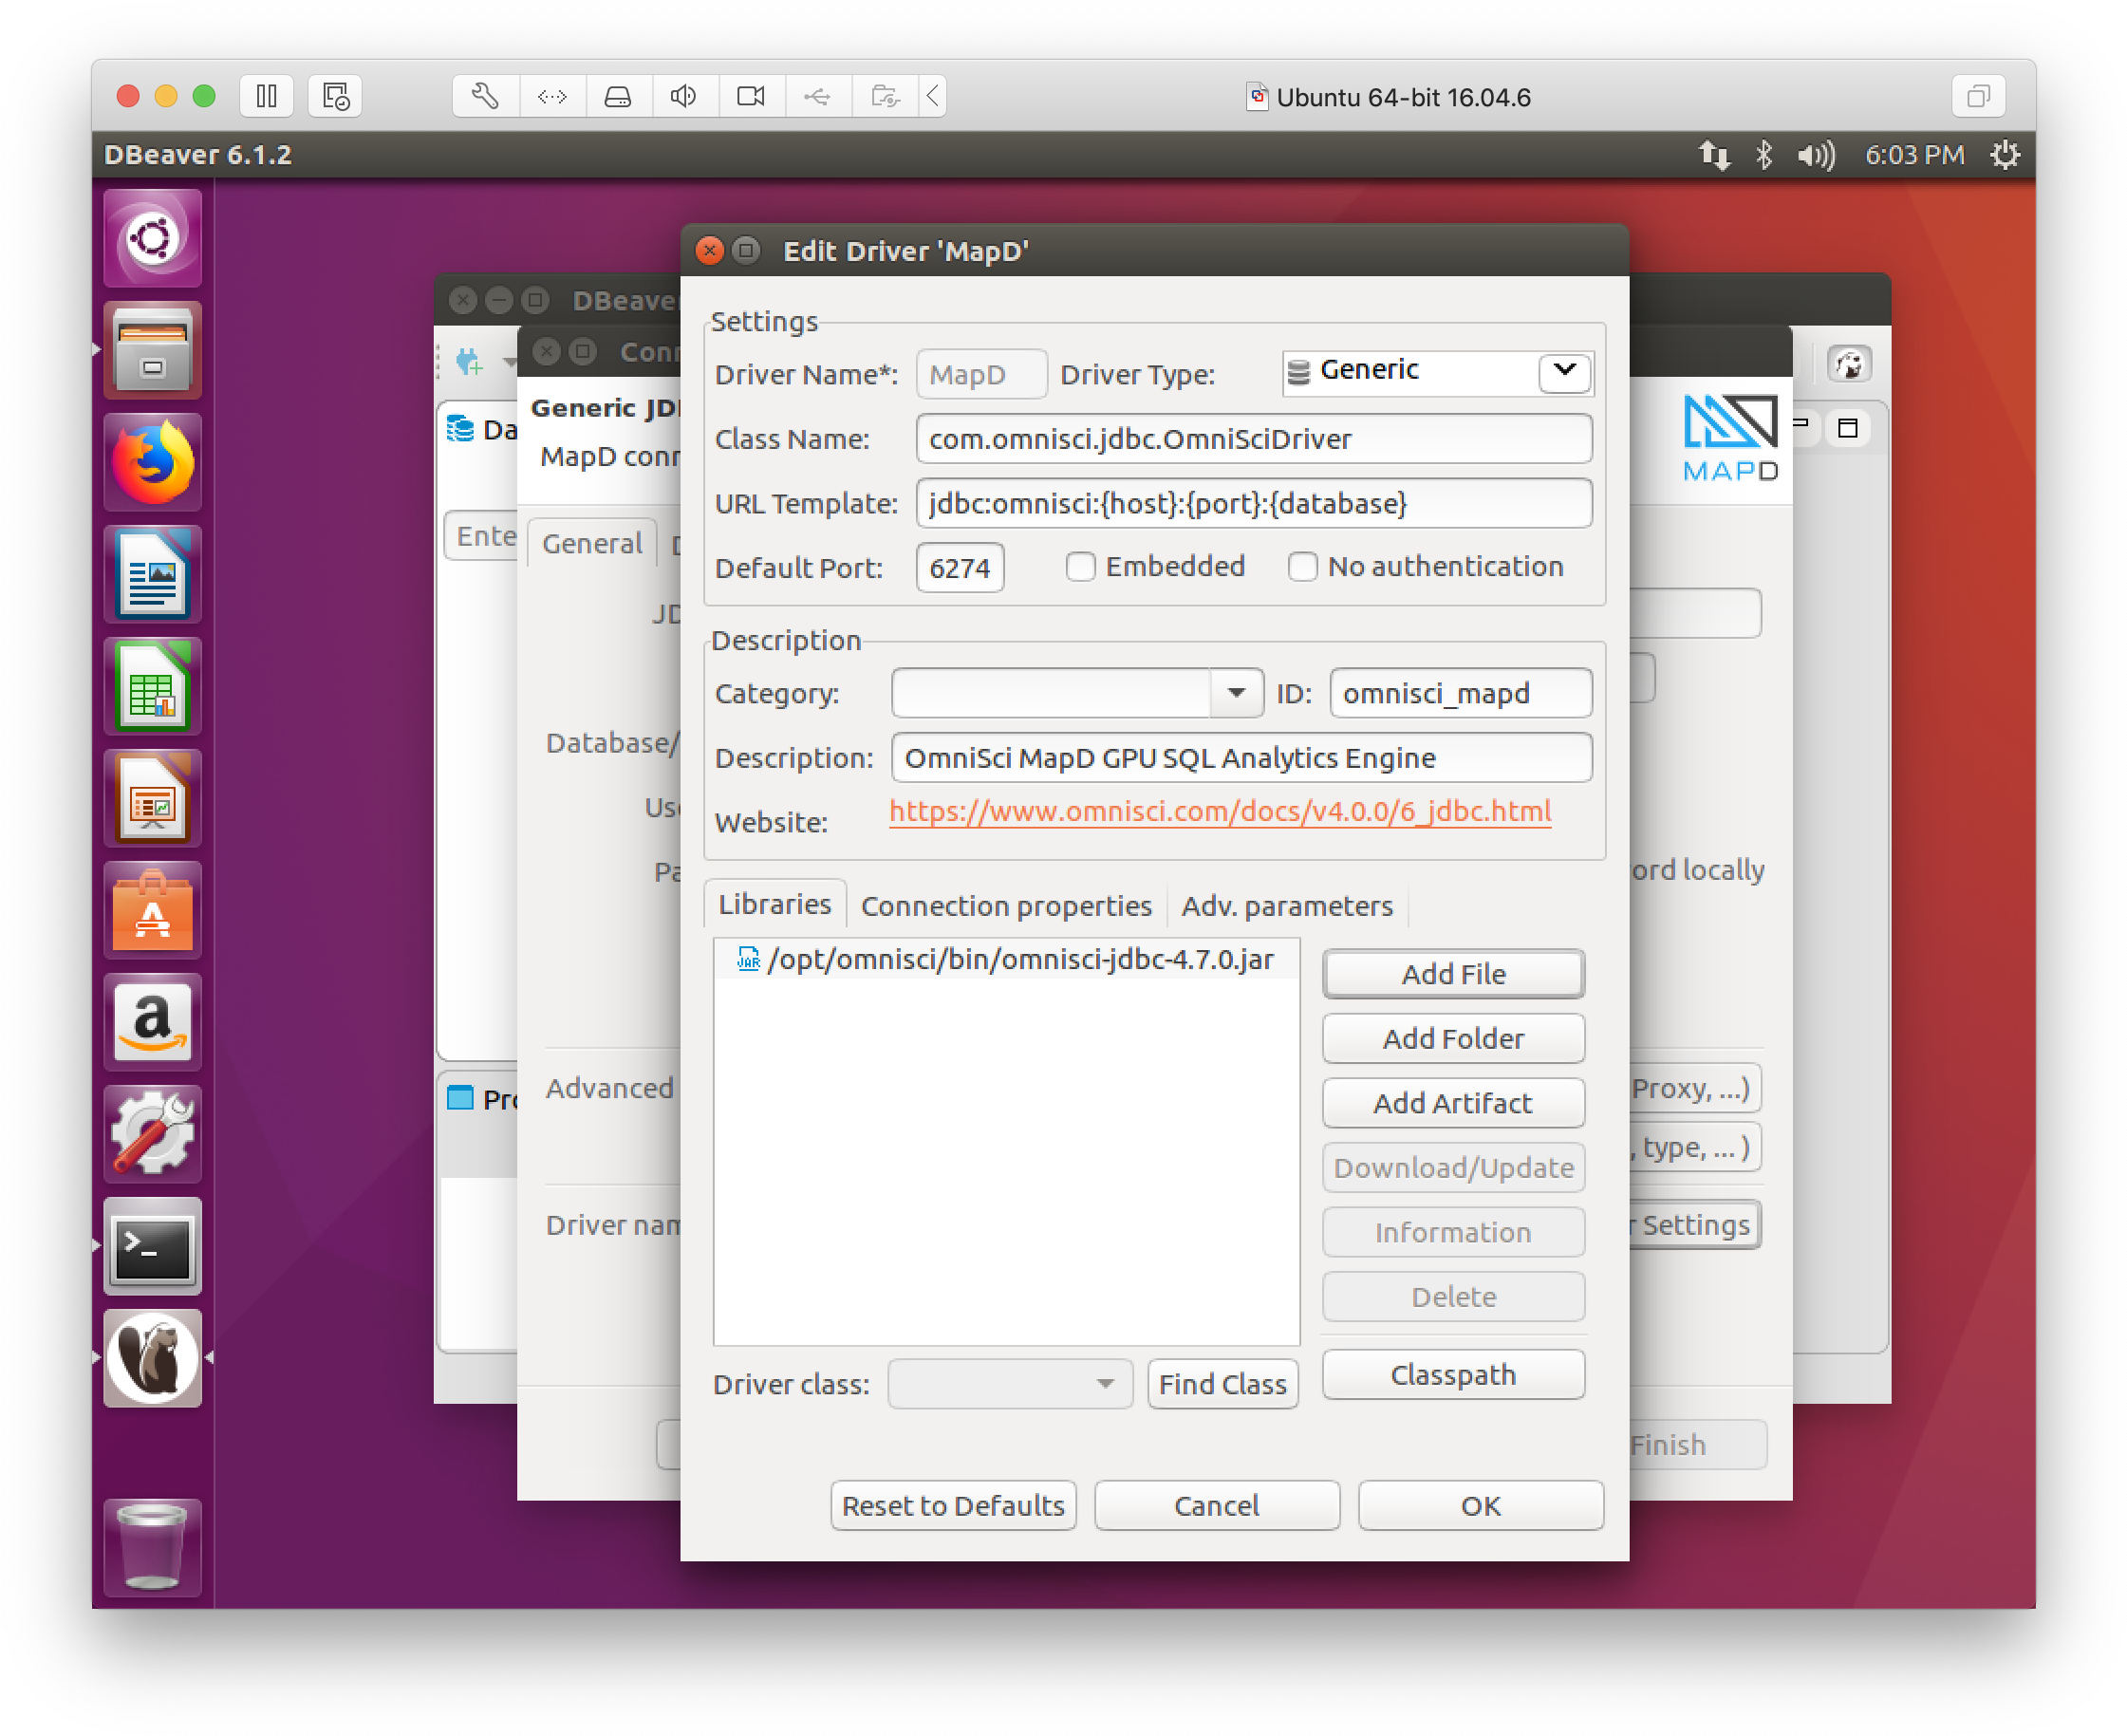The height and width of the screenshot is (1736, 2127).
Task: Click the Add Artifact button
Action: pos(1454,1104)
